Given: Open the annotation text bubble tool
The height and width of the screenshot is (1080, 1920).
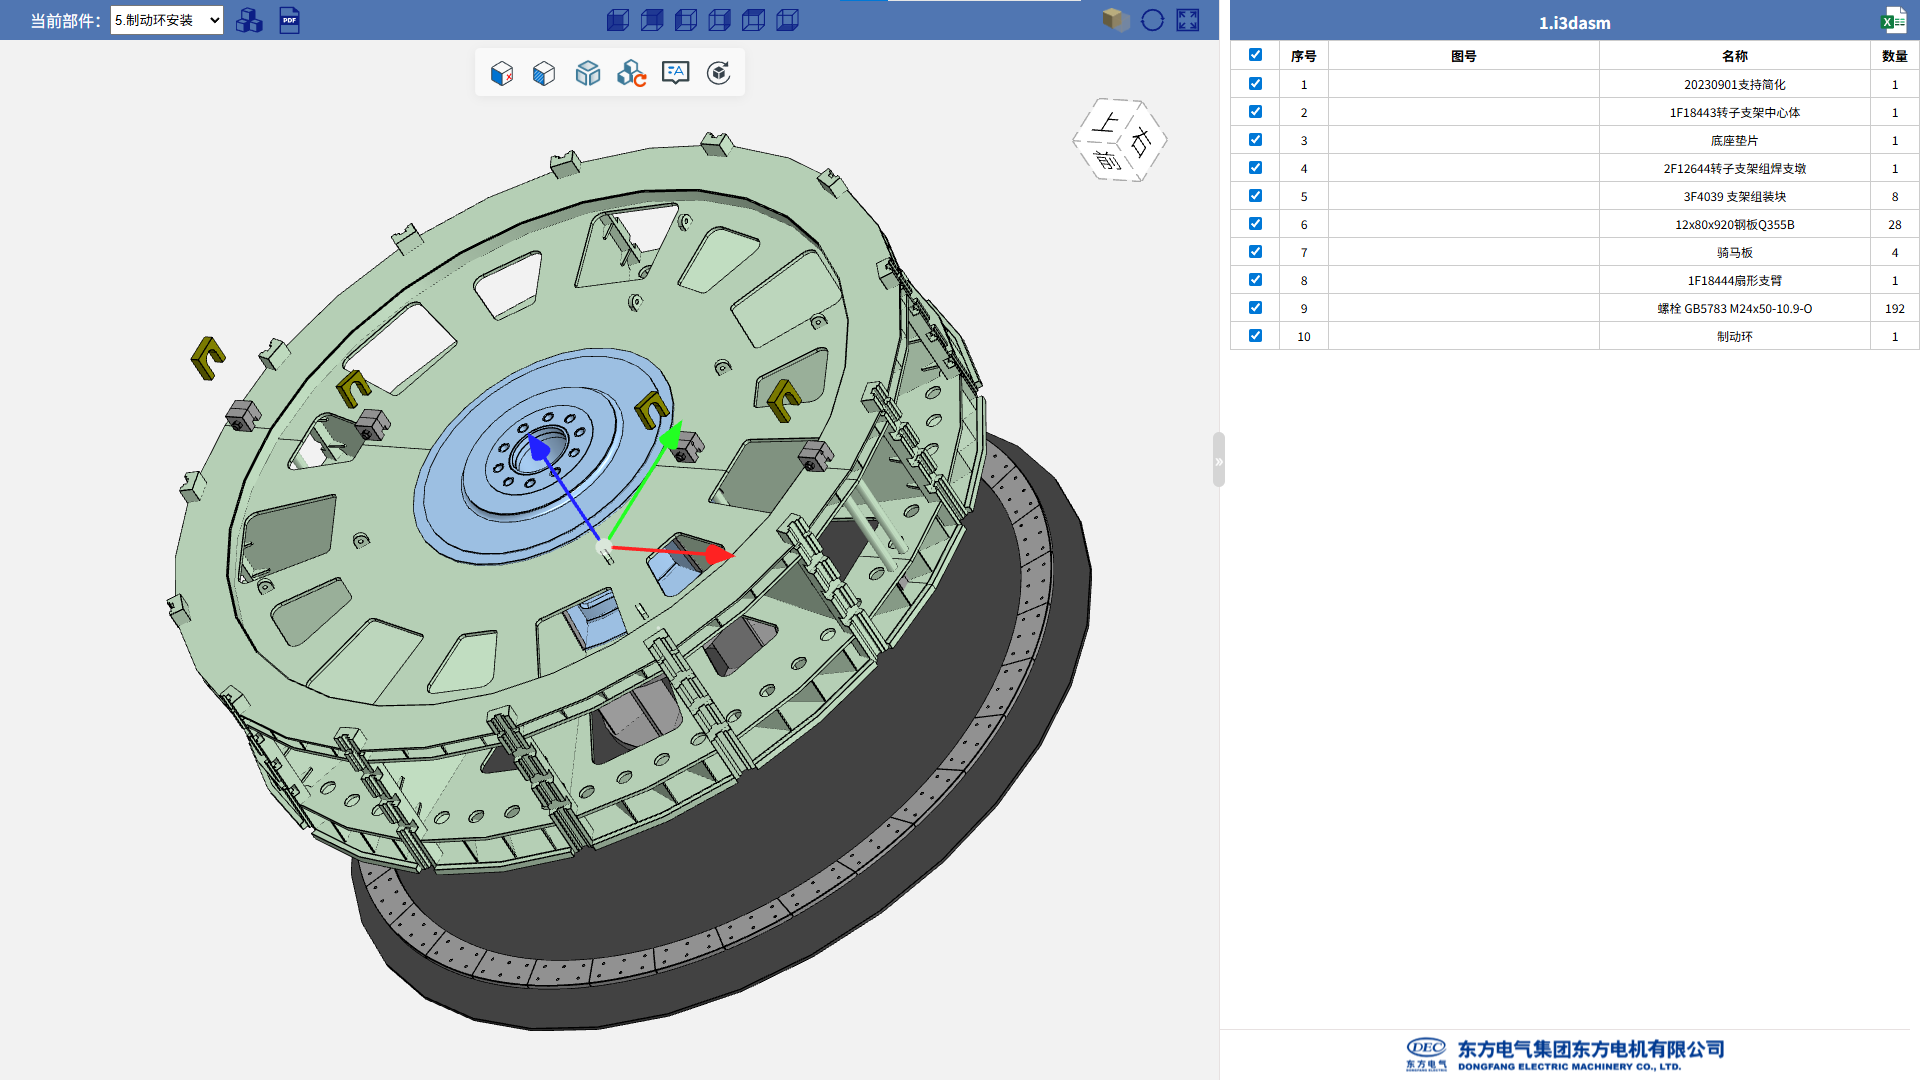Looking at the screenshot, I should [676, 73].
